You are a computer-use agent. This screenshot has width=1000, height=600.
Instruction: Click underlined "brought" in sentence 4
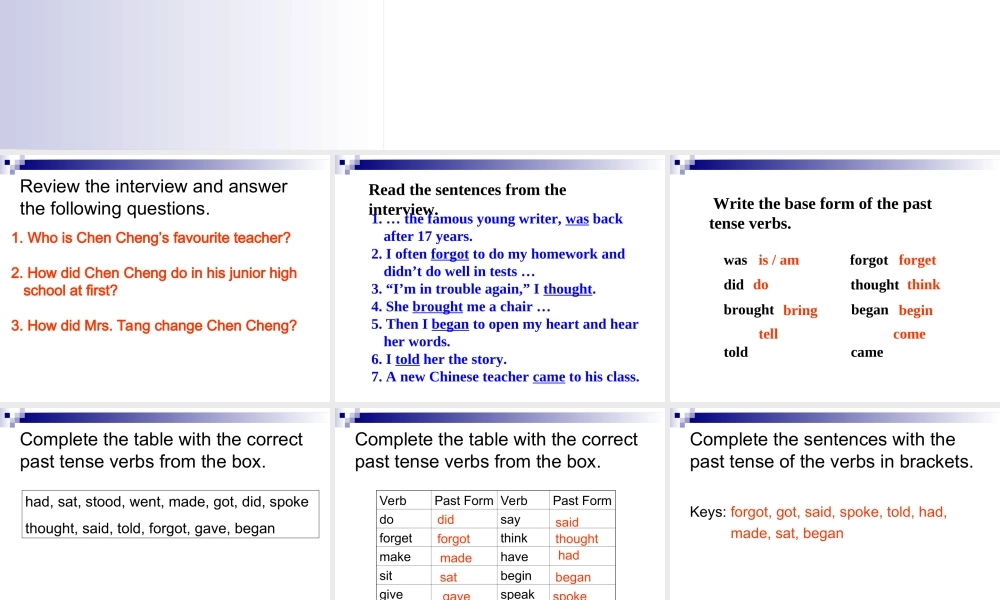(x=437, y=307)
